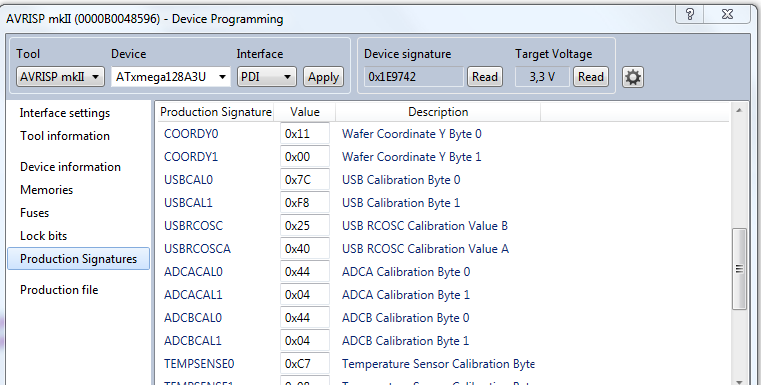Go to Device information section
This screenshot has height=385, width=761.
click(x=70, y=167)
